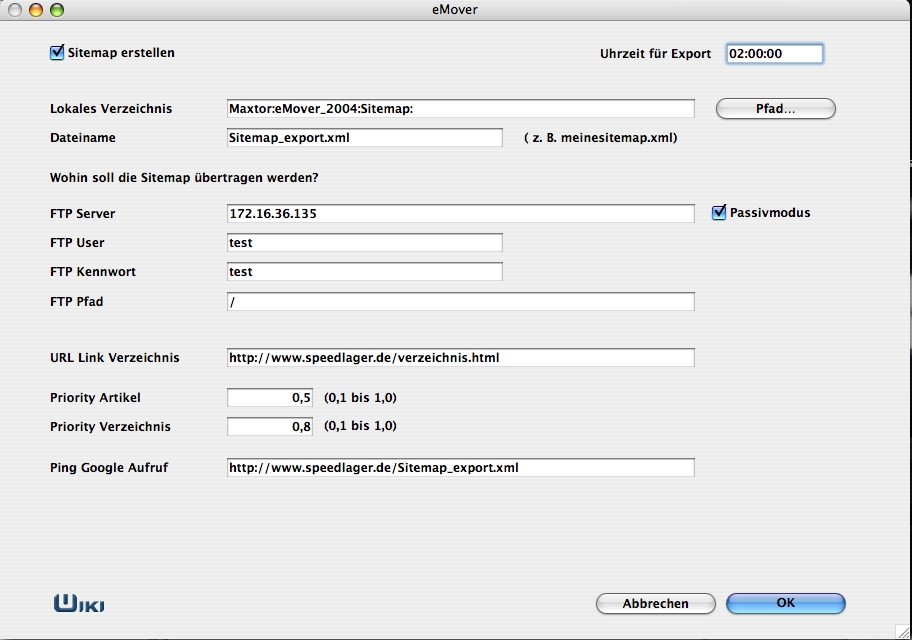Minimize the window using yellow button
Screen dimensions: 912x640
pos(37,10)
